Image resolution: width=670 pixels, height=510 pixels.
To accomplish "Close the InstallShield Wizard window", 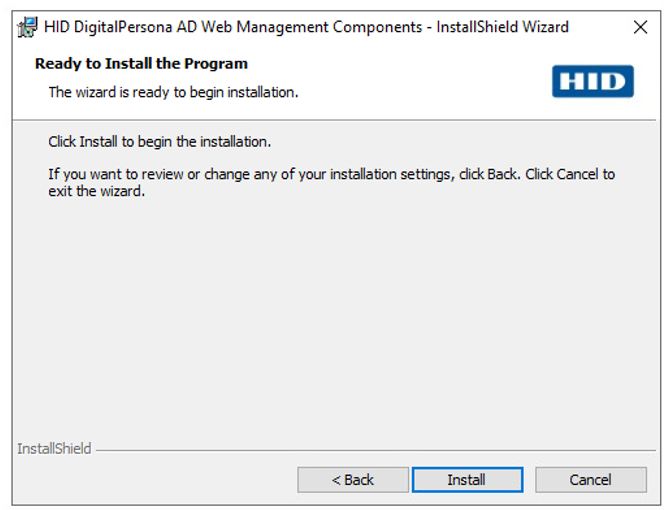I will click(640, 27).
